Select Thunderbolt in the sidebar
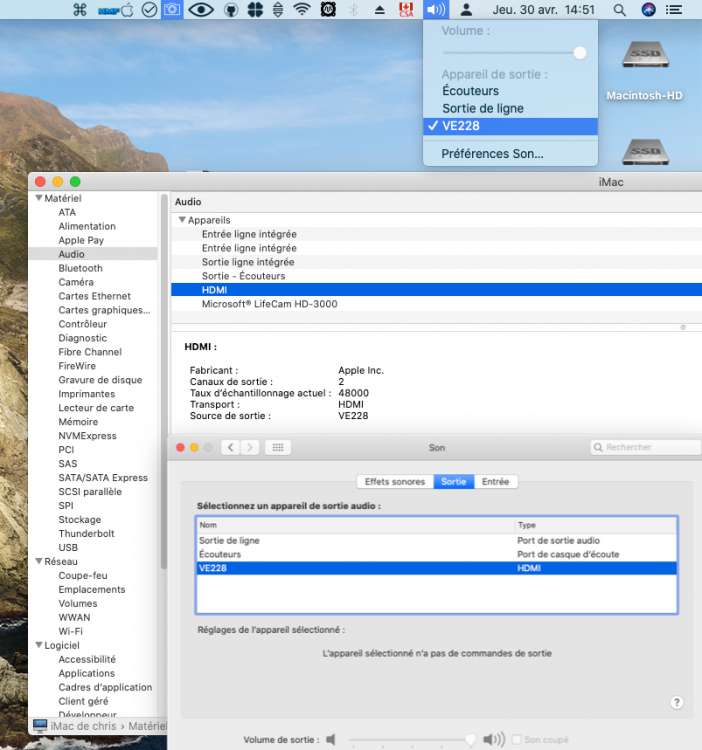The height and width of the screenshot is (750, 702). (x=87, y=533)
